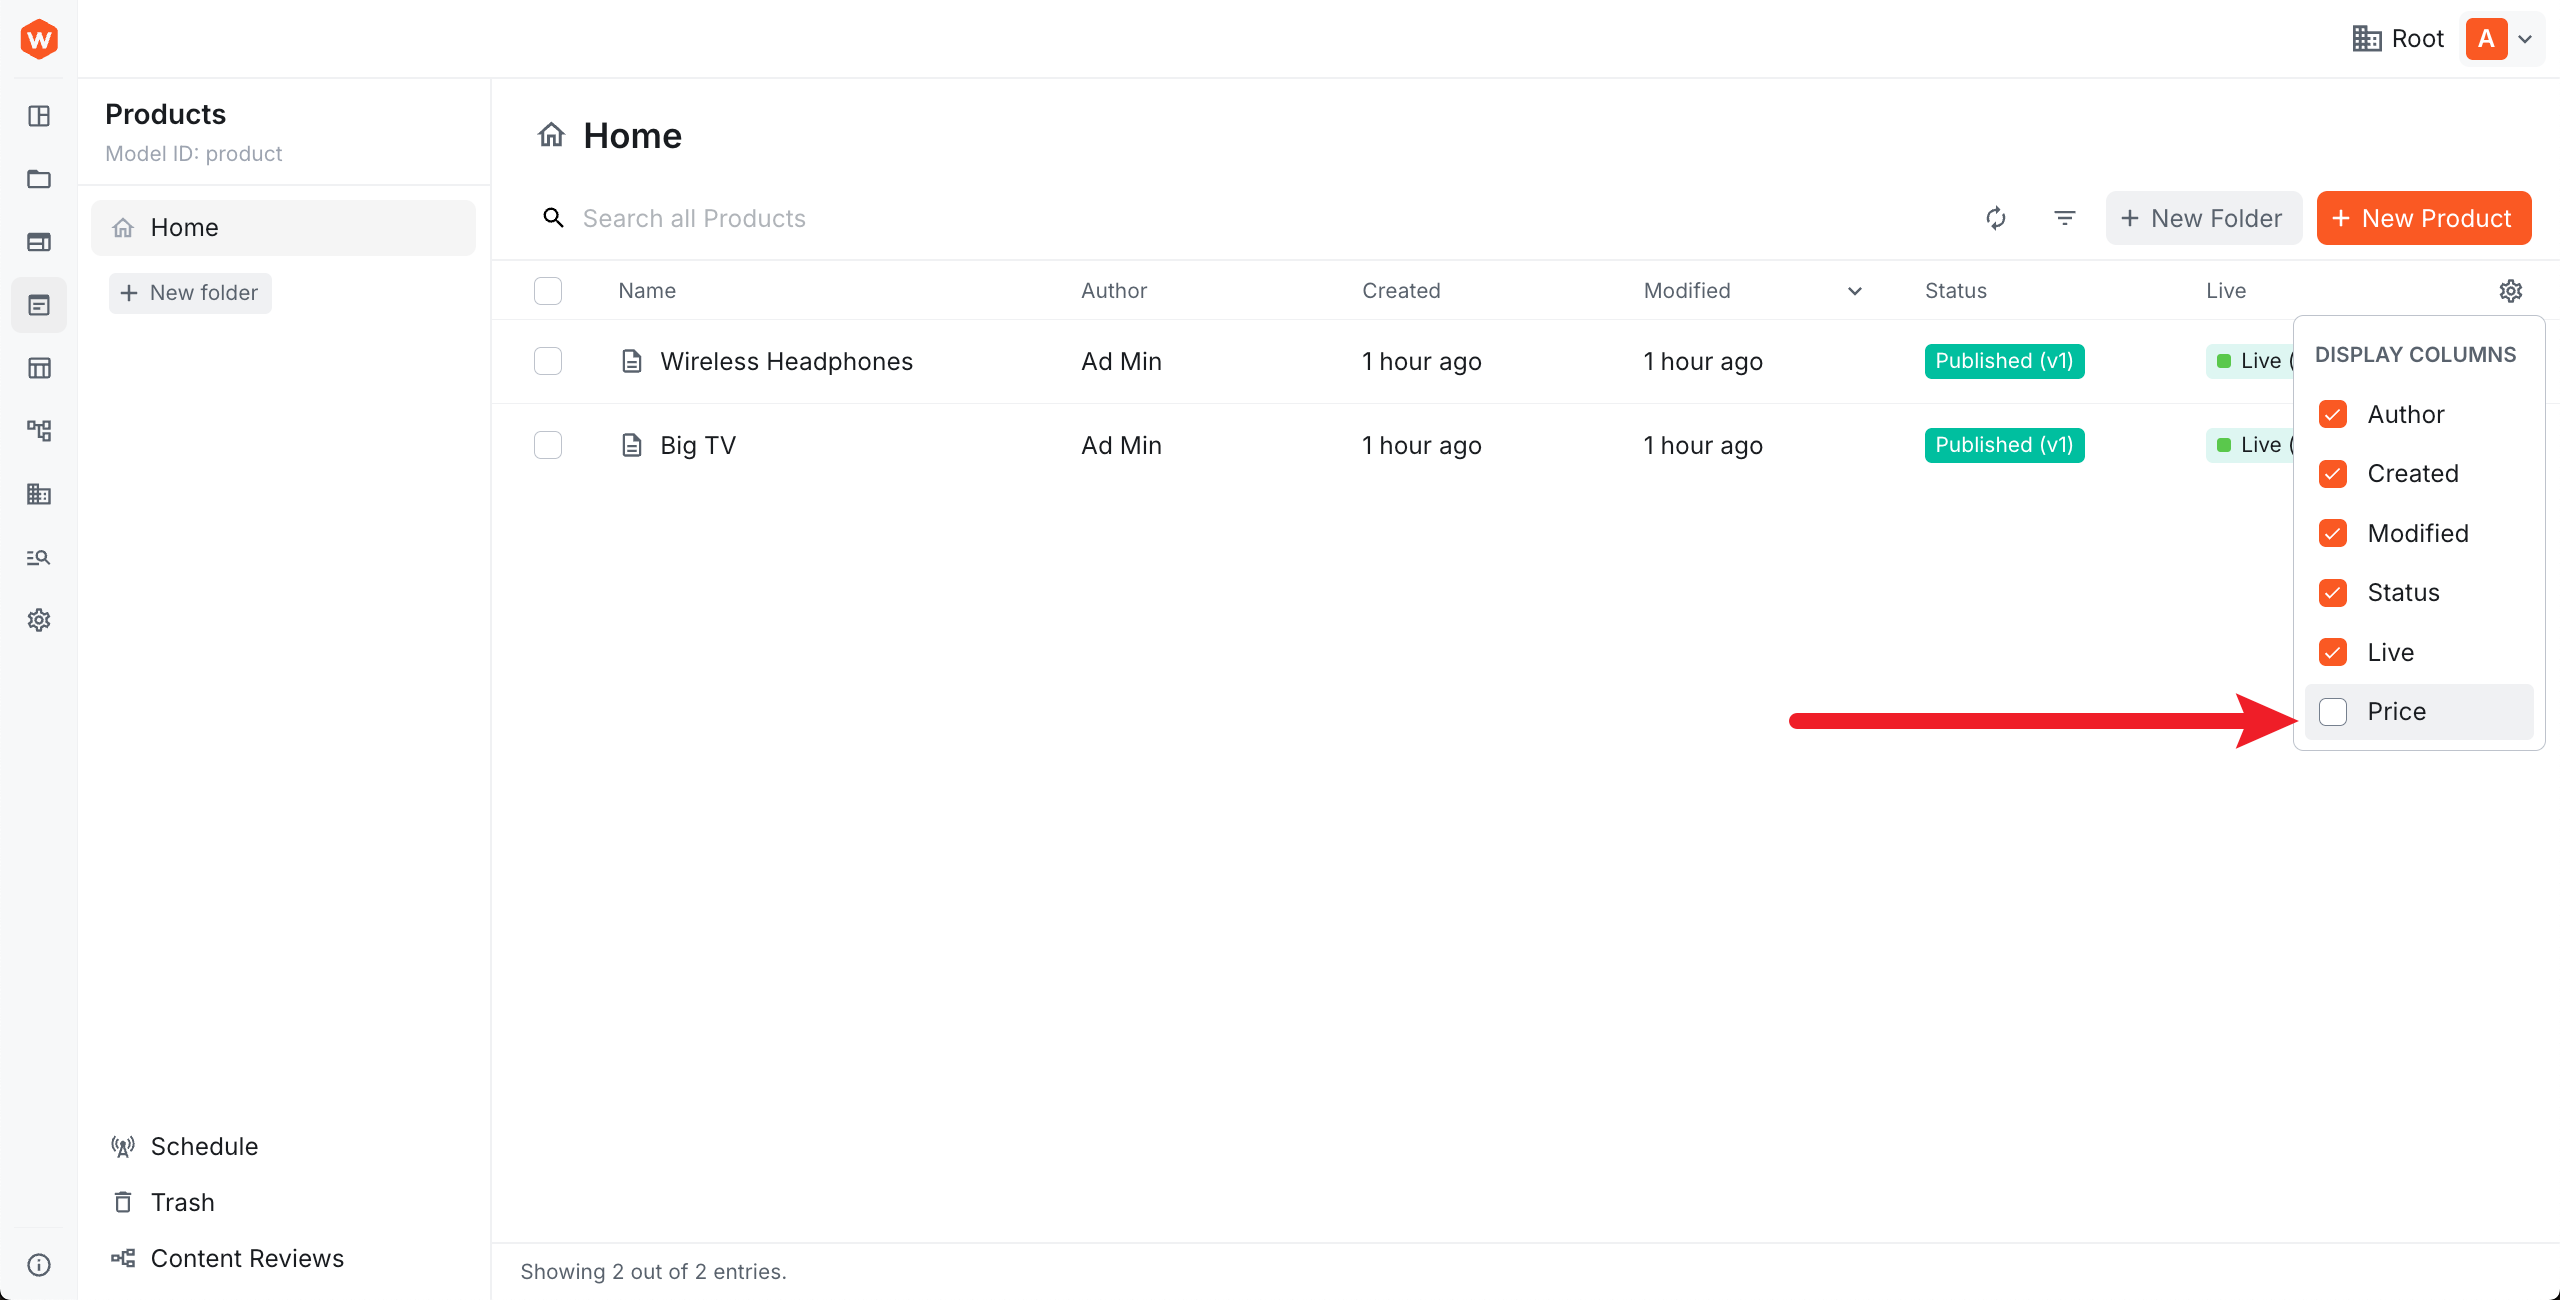Screen dimensions: 2560x1300
Task: Select the checkbox for Wireless Headphones
Action: point(548,361)
